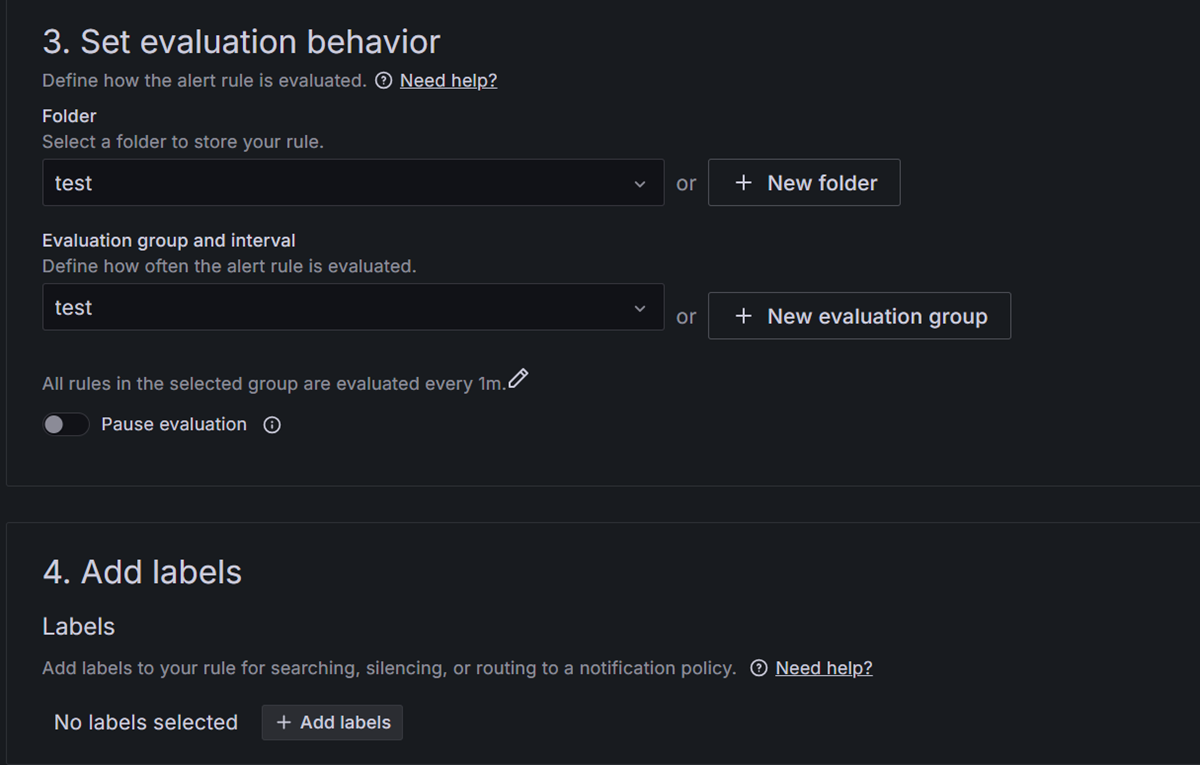Image resolution: width=1200 pixels, height=765 pixels.
Task: Click the plus icon on New folder button
Action: click(x=741, y=182)
